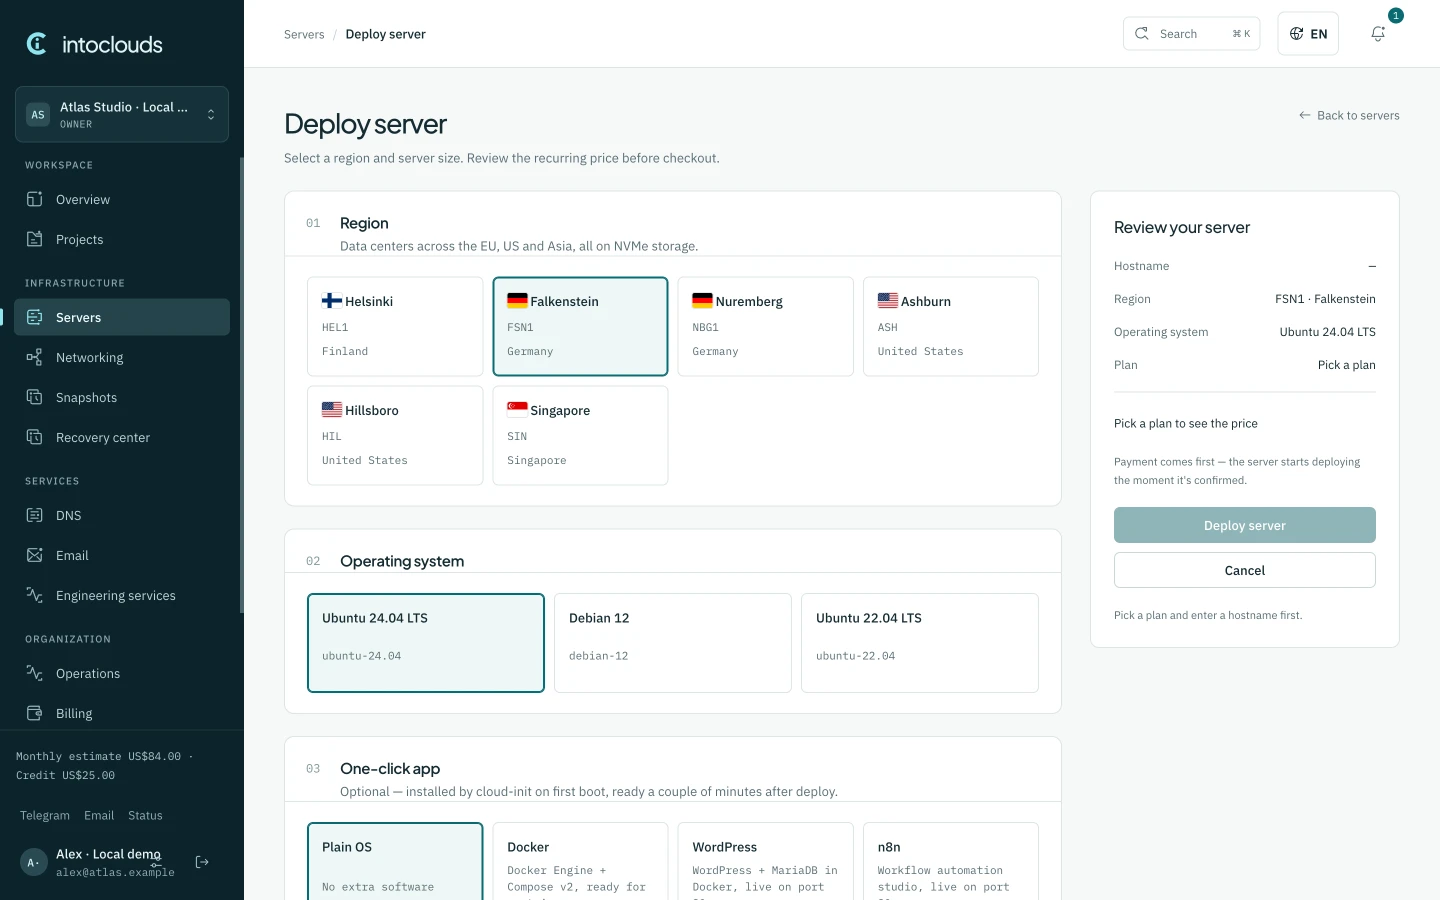Open Snapshots section
The height and width of the screenshot is (900, 1440).
(122, 397)
